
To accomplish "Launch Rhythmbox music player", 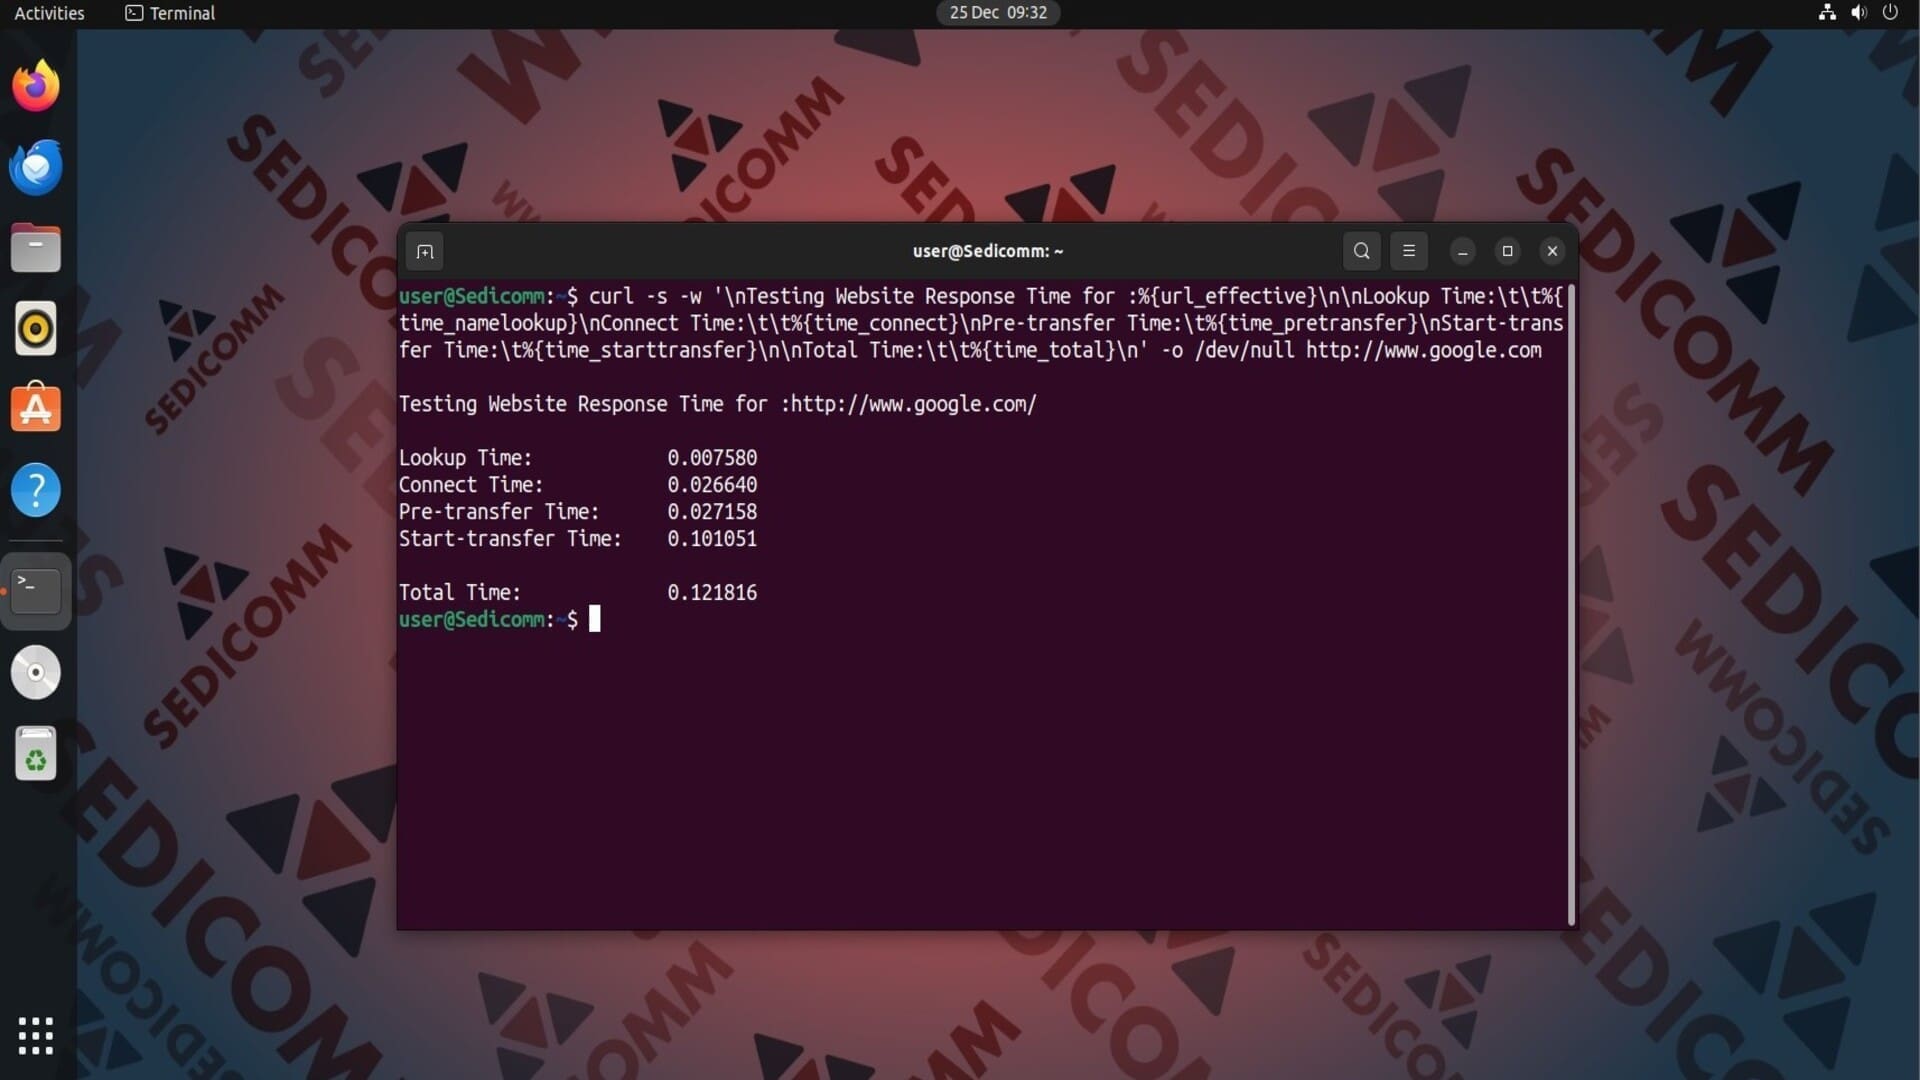I will [x=36, y=329].
